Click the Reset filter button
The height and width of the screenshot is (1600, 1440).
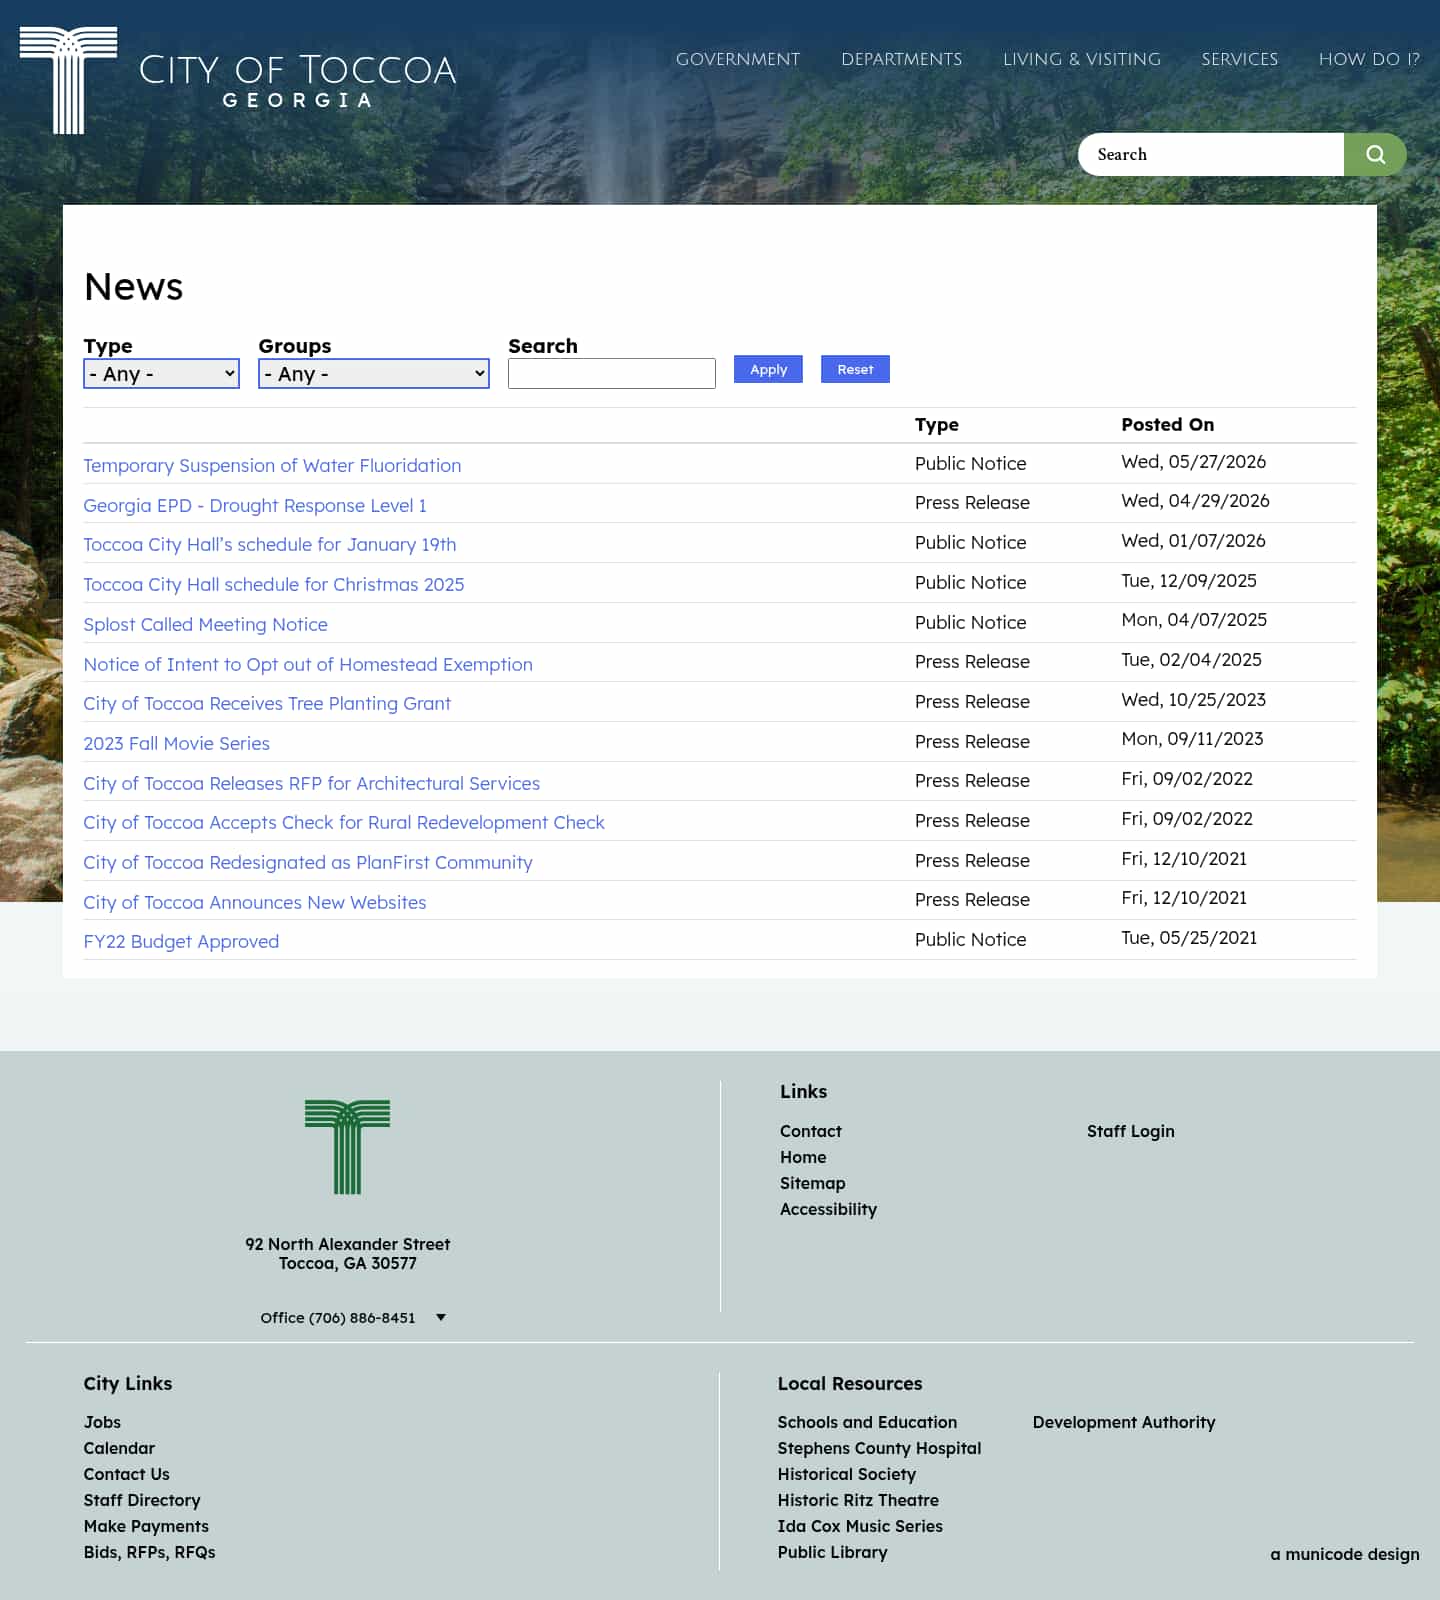pyautogui.click(x=855, y=369)
